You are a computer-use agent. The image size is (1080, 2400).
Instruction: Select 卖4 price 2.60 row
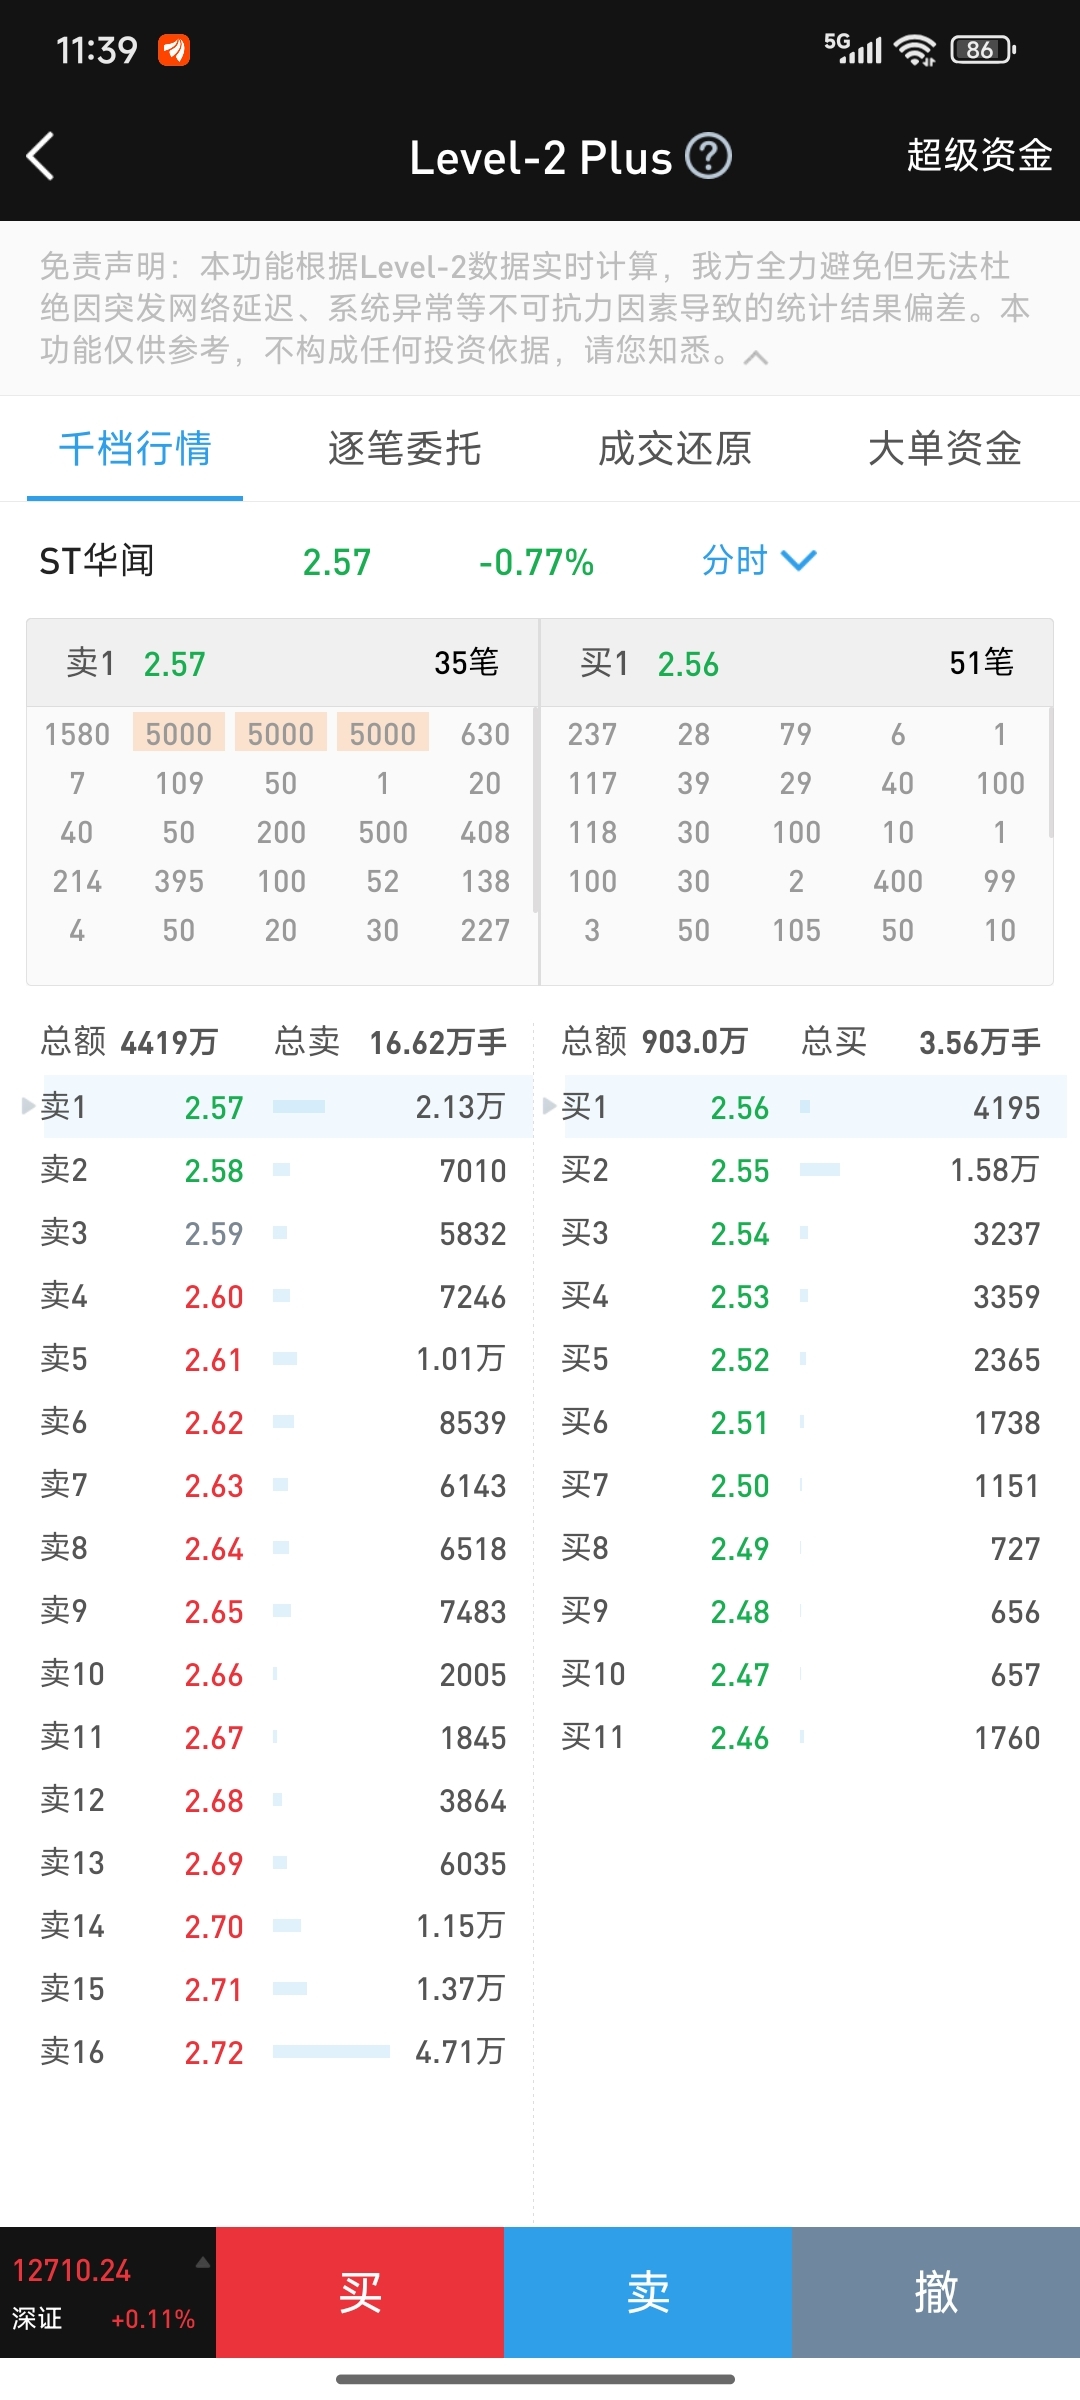(x=273, y=1295)
